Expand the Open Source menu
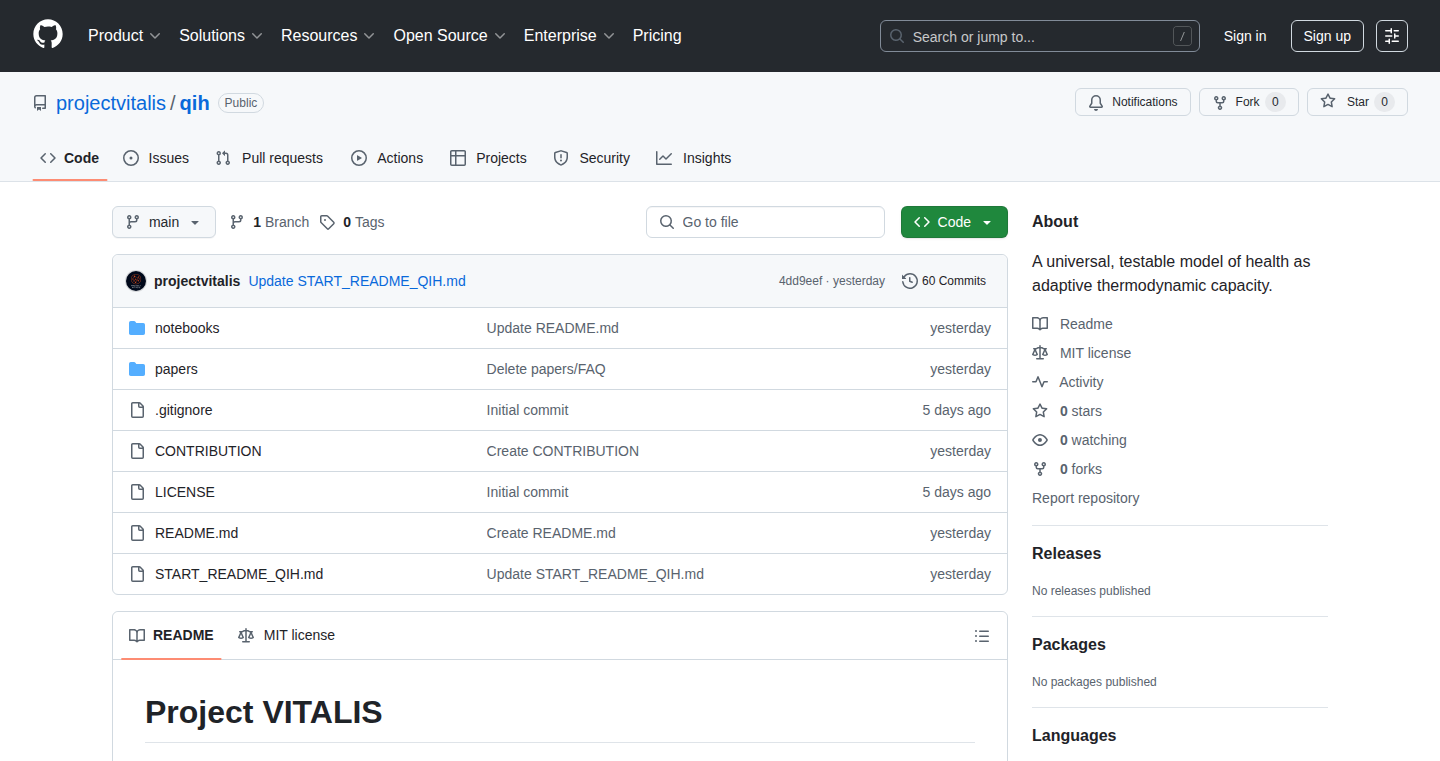1440x761 pixels. click(x=449, y=35)
